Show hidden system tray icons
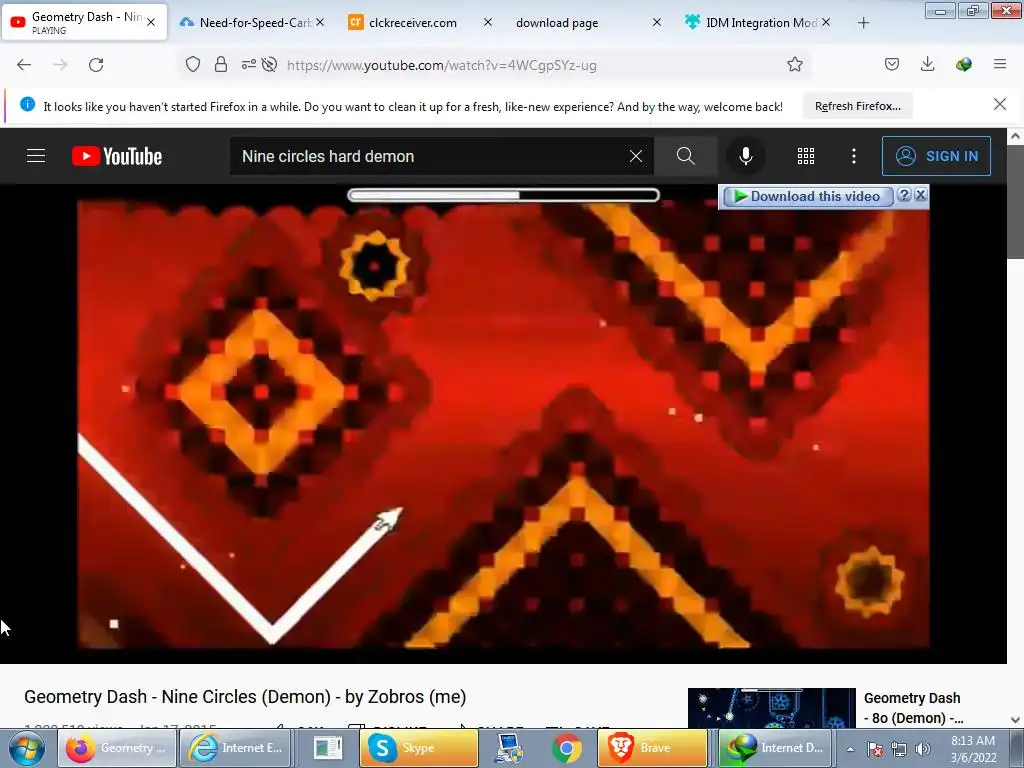This screenshot has height=768, width=1024. 850,749
